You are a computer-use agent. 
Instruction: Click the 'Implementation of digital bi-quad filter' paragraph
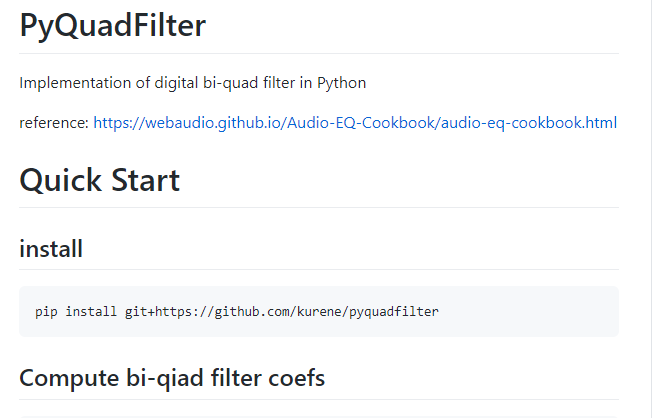[192, 83]
